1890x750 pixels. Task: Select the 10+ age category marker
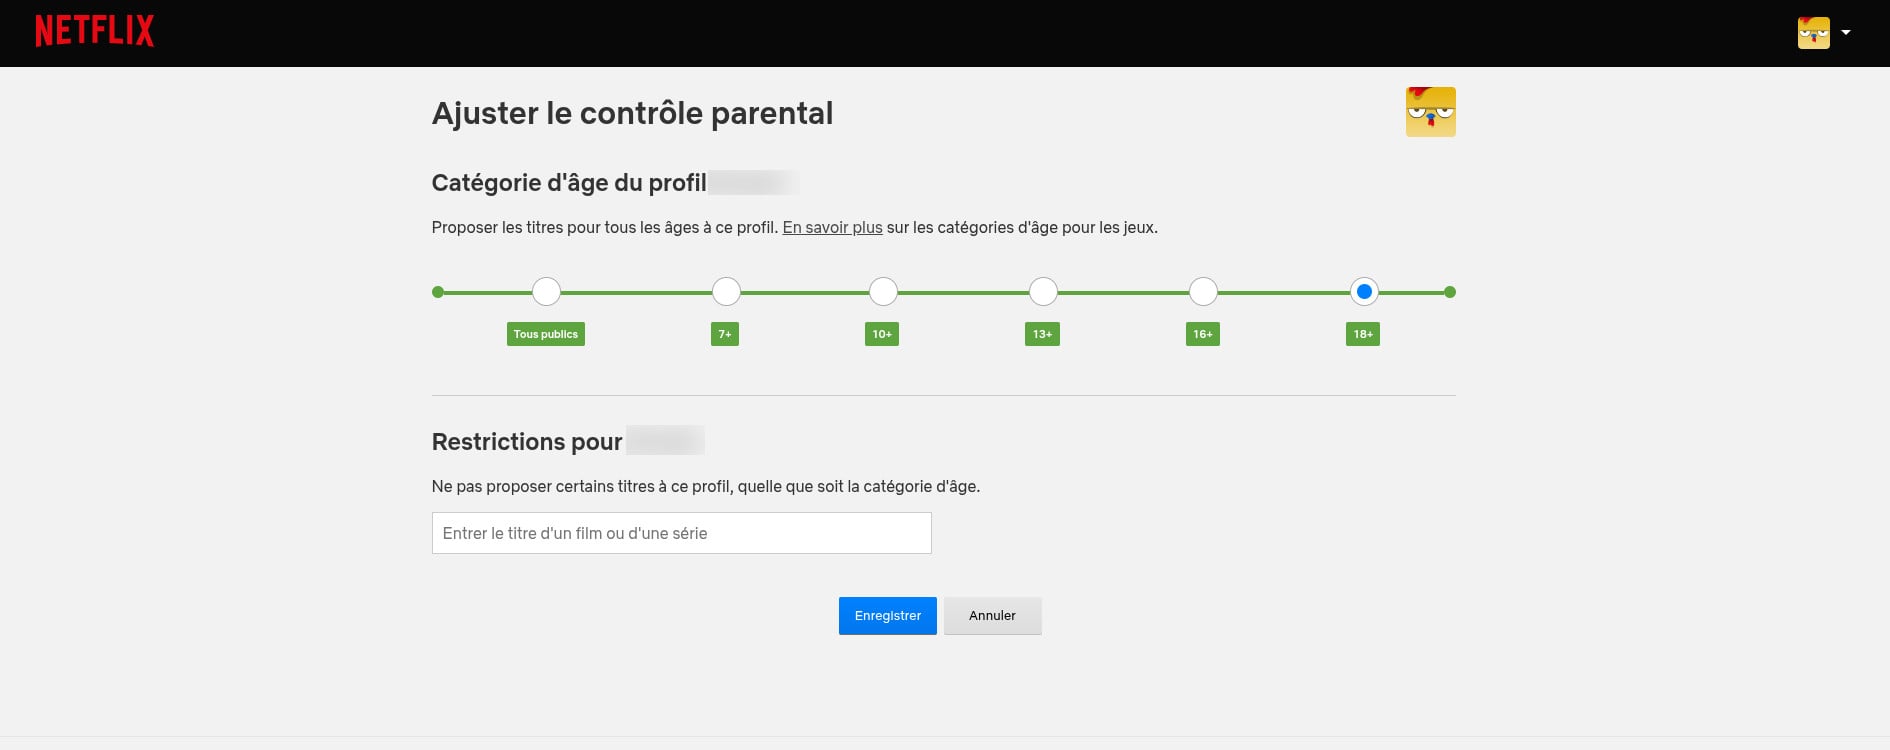882,291
